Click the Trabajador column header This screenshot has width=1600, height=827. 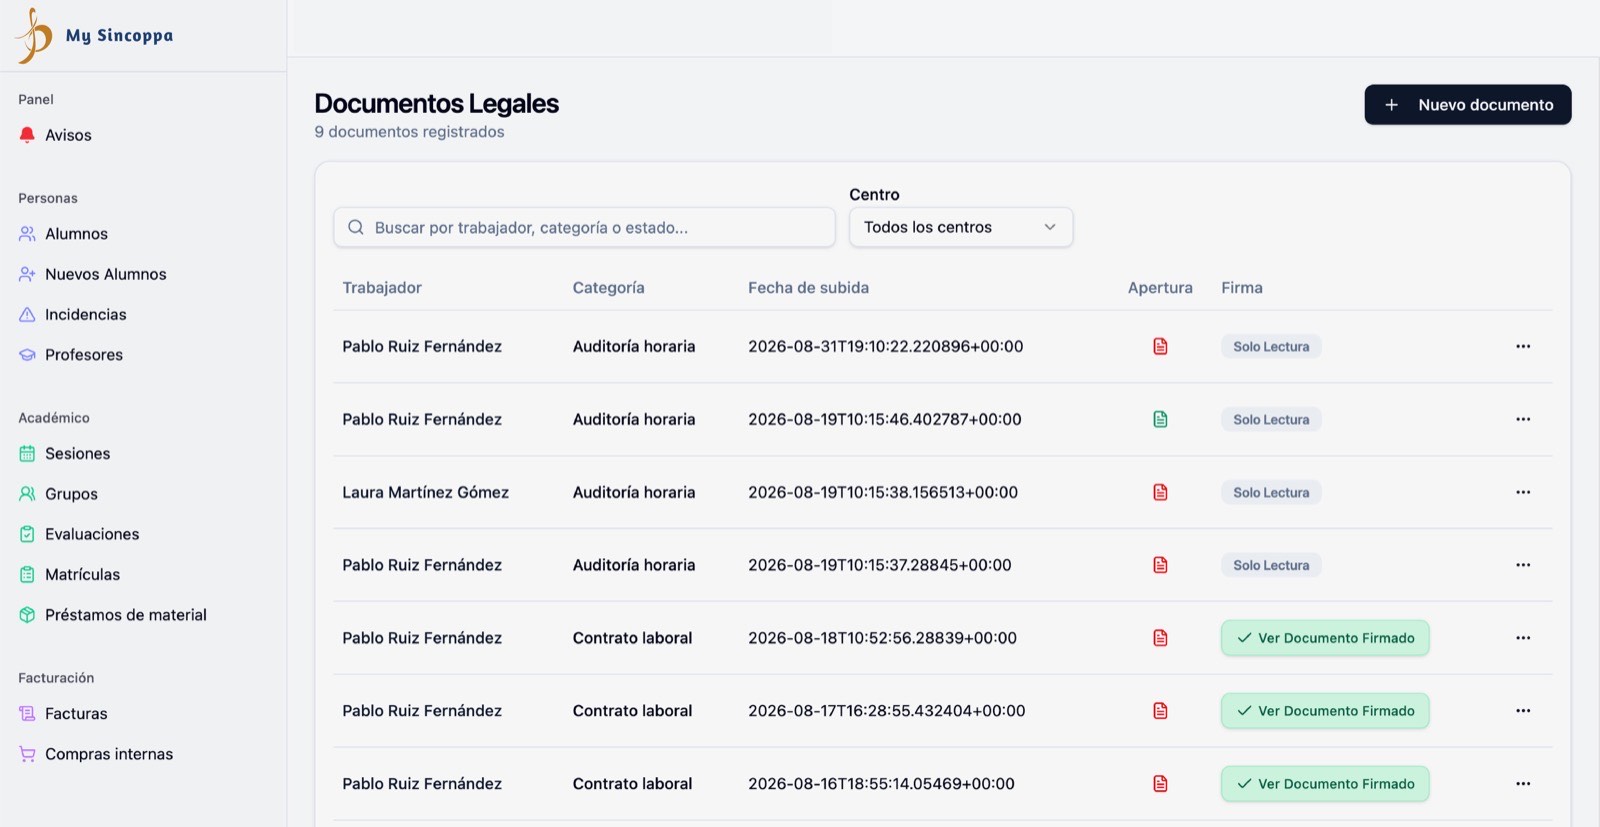point(382,288)
